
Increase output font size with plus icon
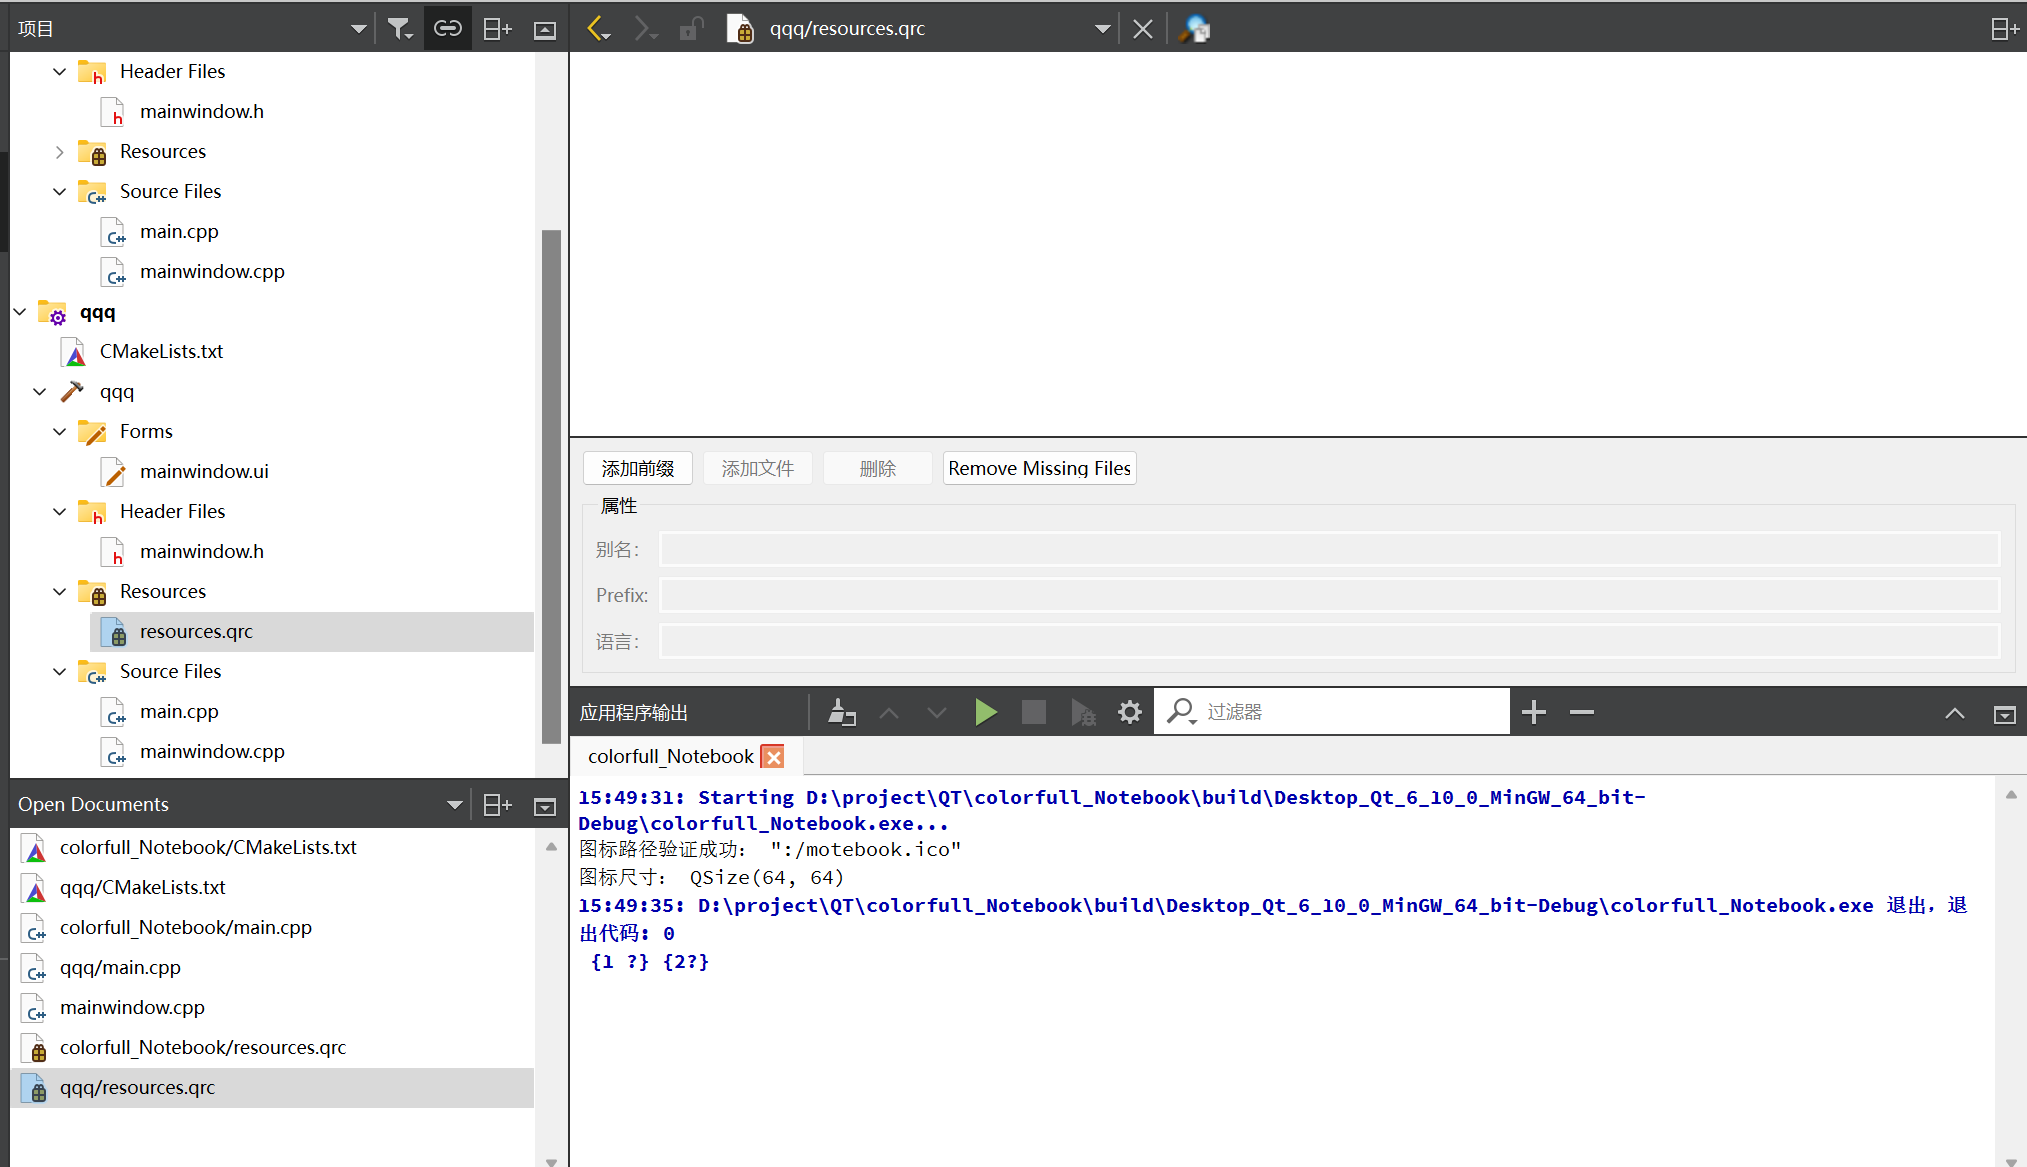(1533, 712)
